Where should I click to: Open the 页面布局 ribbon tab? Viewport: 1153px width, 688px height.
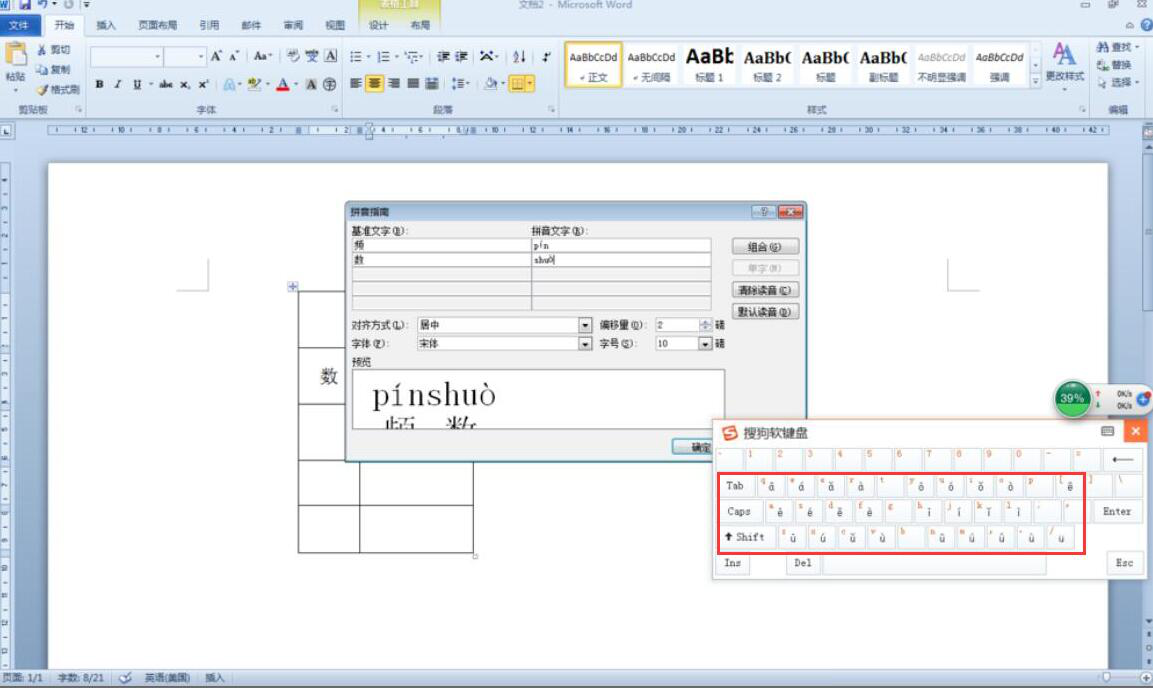click(157, 25)
